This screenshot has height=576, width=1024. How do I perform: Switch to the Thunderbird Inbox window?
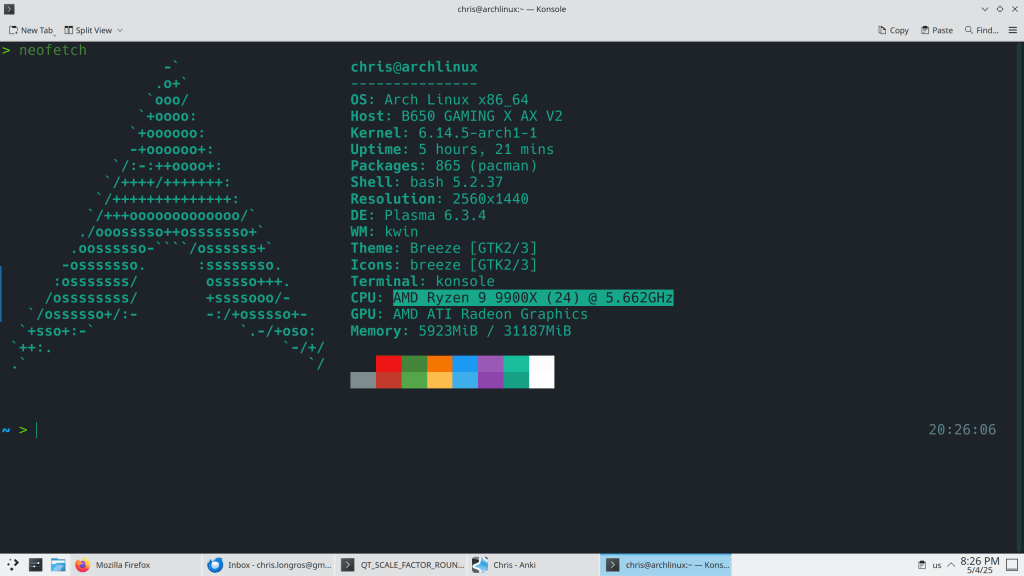tap(268, 565)
